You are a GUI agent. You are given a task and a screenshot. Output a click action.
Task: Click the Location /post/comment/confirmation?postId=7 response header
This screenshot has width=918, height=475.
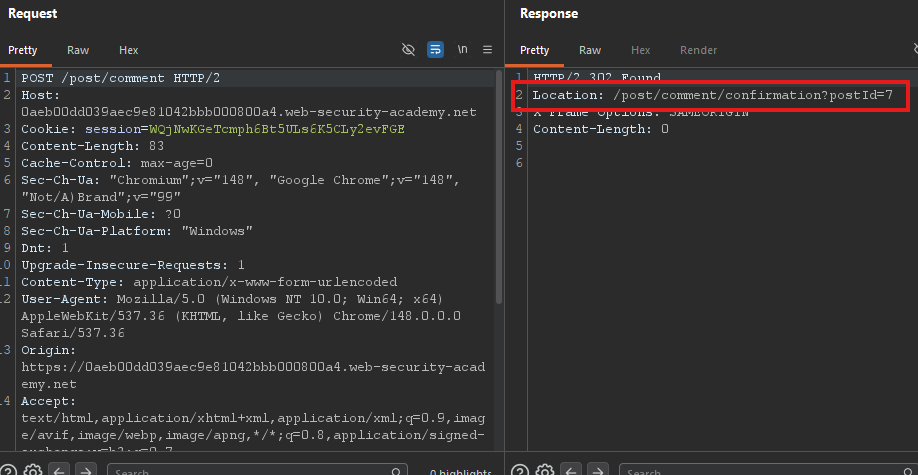point(713,95)
